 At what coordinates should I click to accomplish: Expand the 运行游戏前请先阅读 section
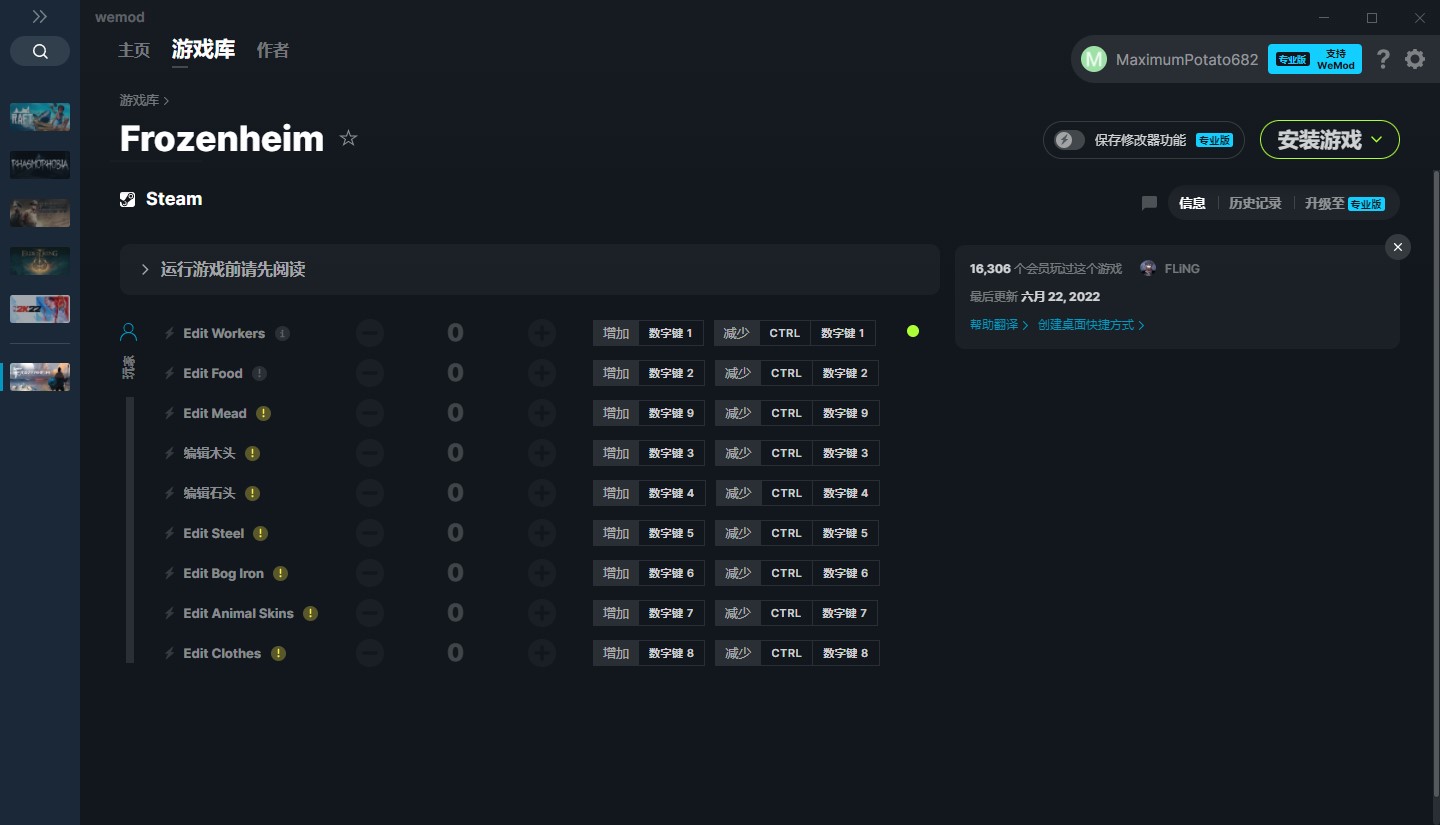pos(530,269)
